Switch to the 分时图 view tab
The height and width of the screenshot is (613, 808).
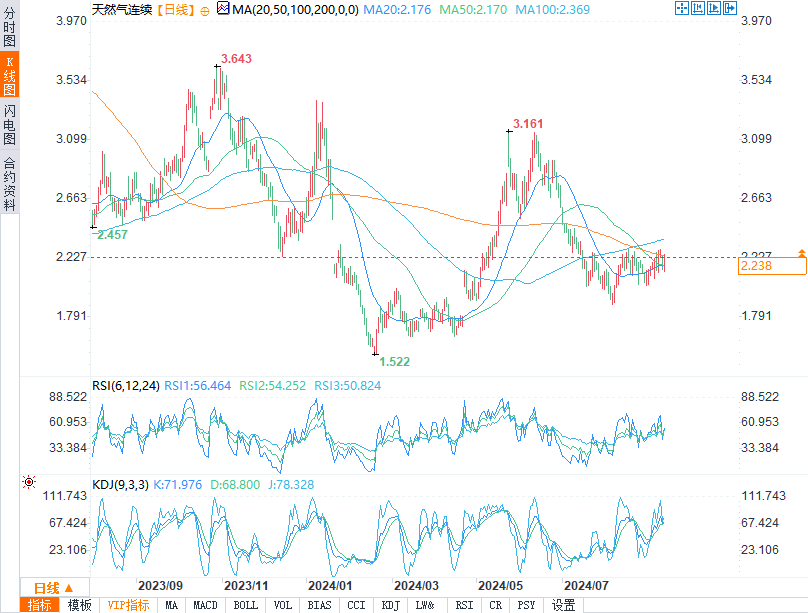[x=9, y=27]
